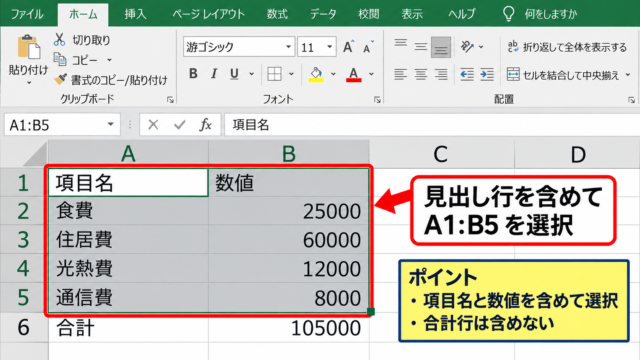Center text horizontally in cell
Viewport: 640px width, 360px height.
420,74
